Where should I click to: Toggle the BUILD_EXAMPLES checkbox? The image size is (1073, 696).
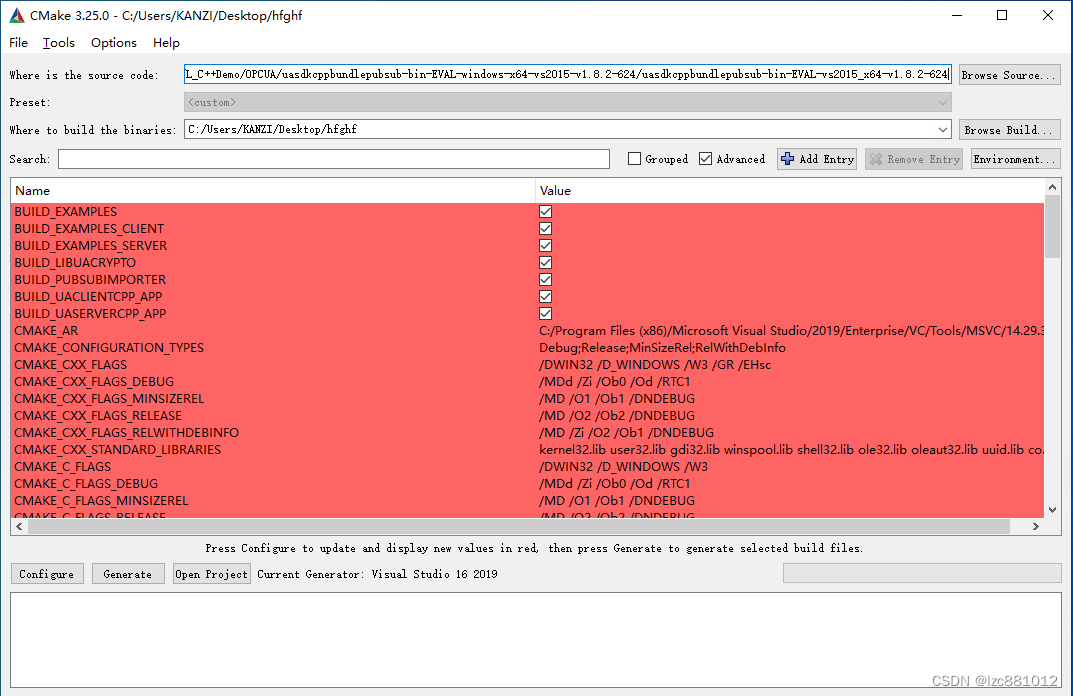[545, 211]
